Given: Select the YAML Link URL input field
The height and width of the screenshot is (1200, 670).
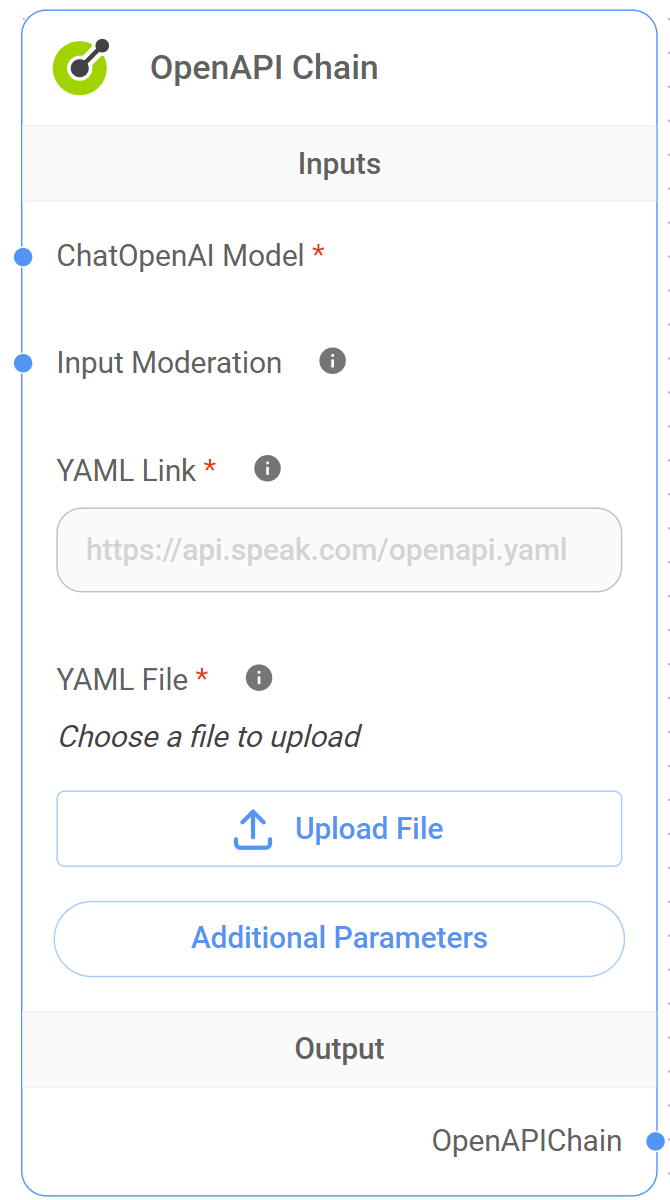Looking at the screenshot, I should [x=339, y=550].
